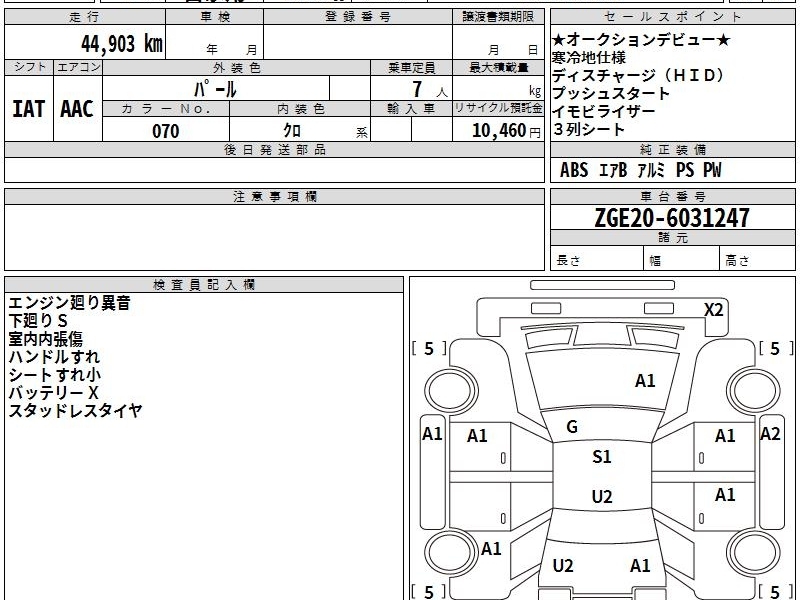Screen dimensions: 800x600
Task: Click the エアコン header cell
Action: click(x=78, y=67)
